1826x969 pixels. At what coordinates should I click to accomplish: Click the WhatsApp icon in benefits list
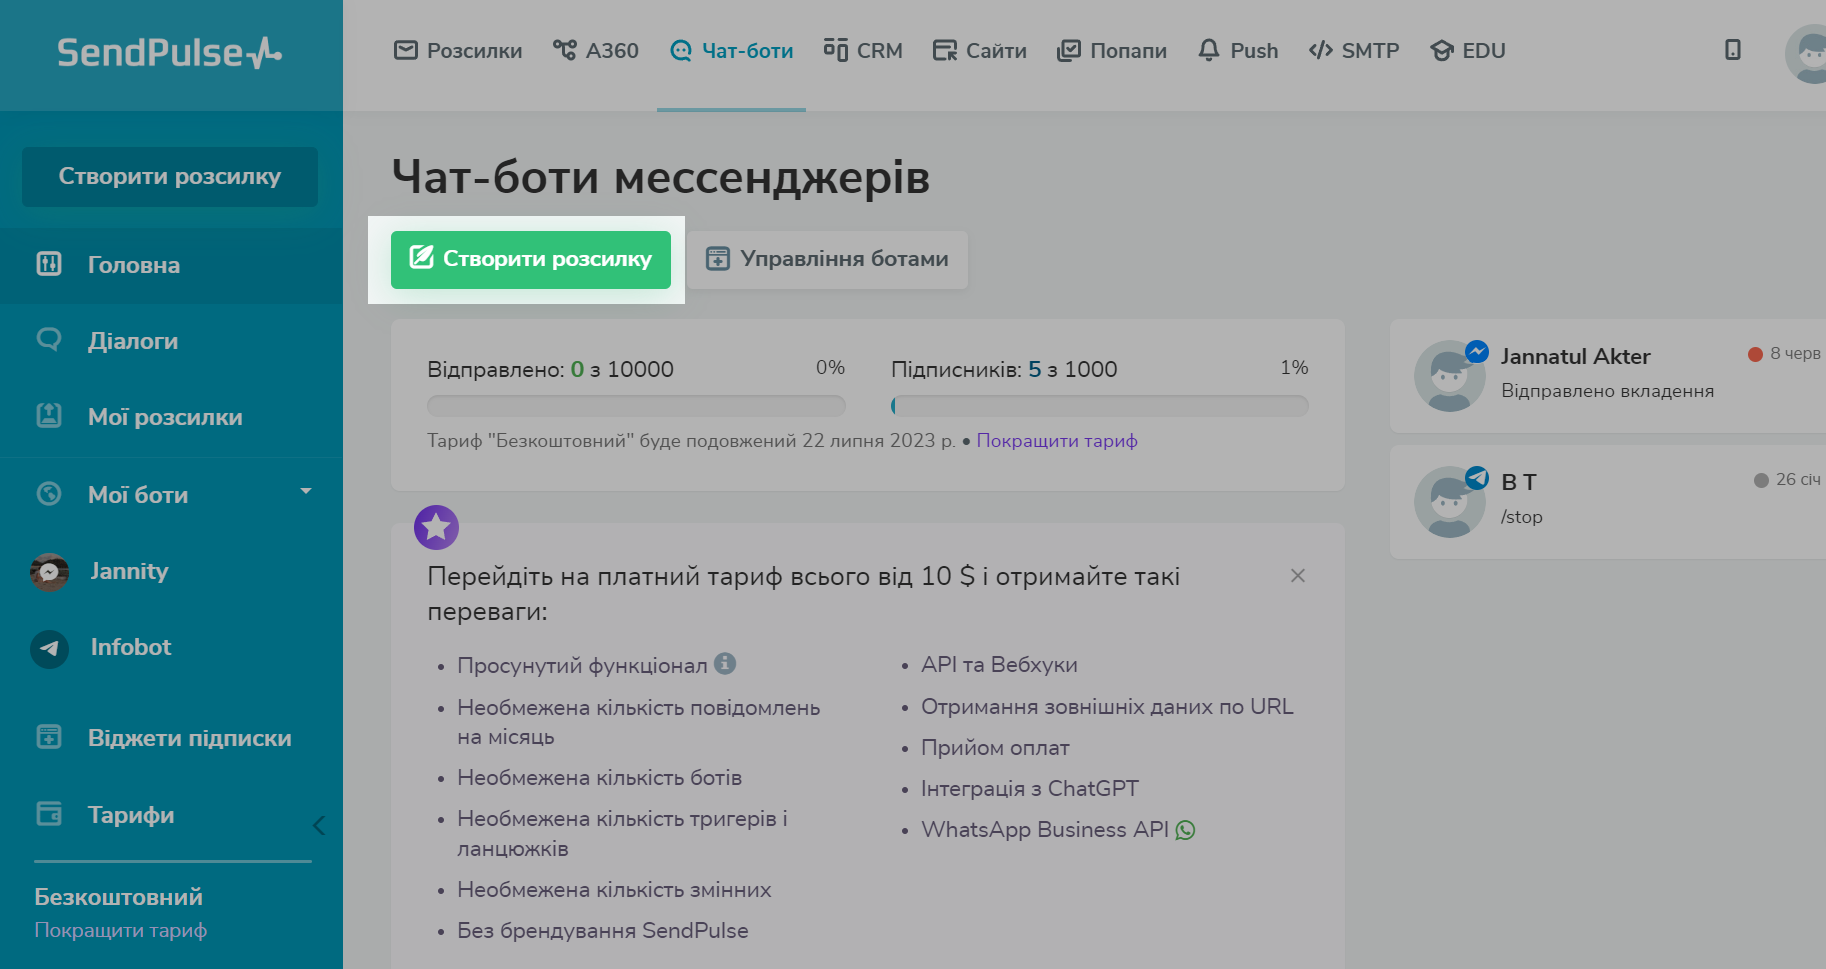[x=1185, y=830]
